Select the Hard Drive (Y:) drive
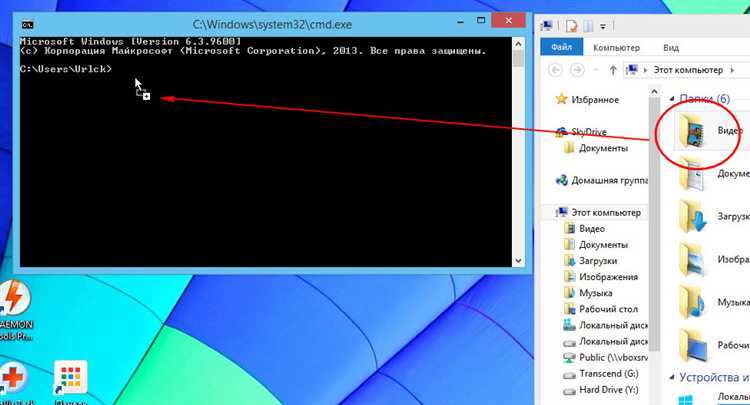Viewport: 750px width, 405px height. [608, 390]
